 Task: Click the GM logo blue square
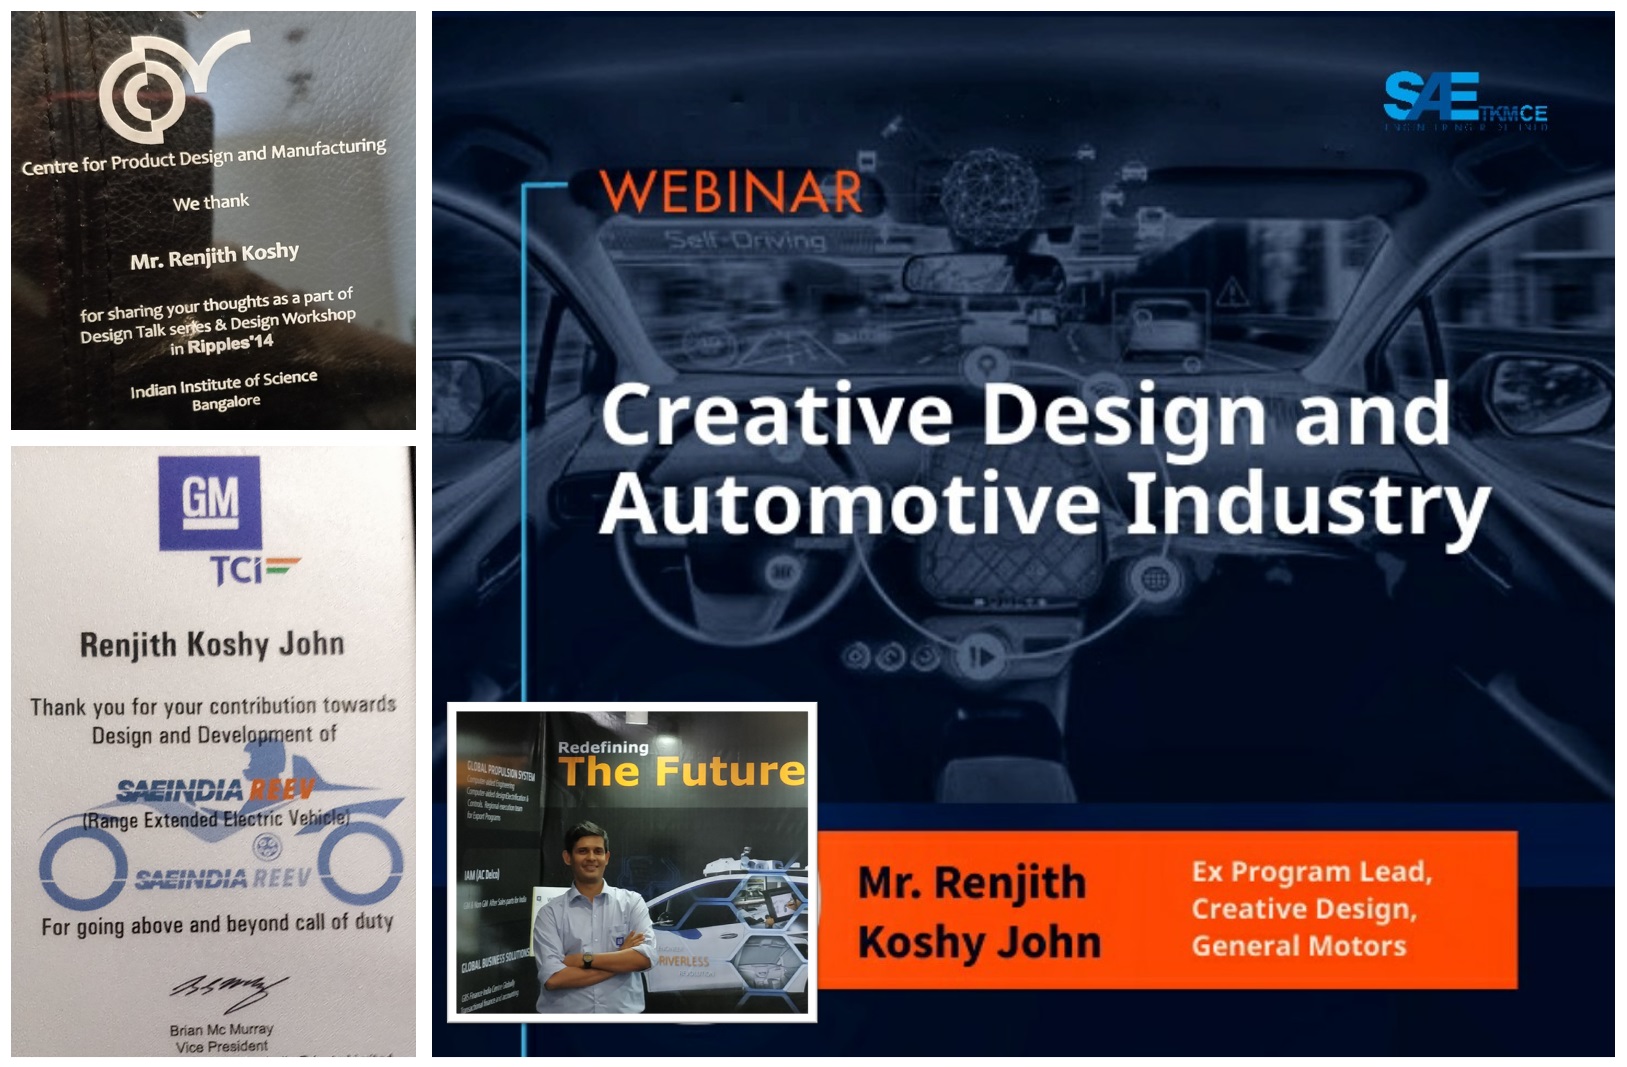click(x=210, y=502)
